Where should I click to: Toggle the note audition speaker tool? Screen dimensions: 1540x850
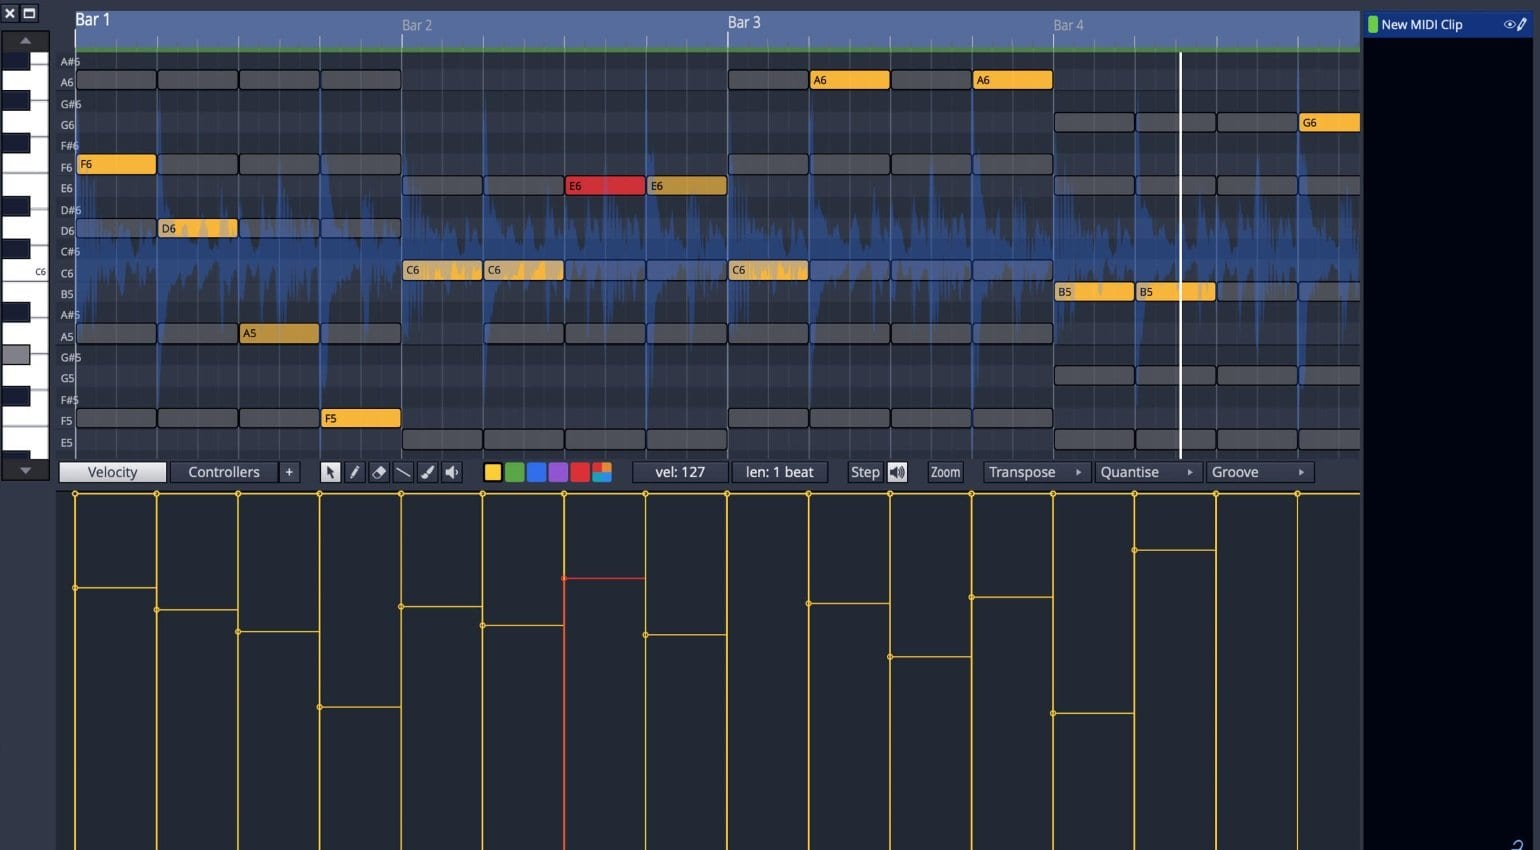tap(451, 472)
